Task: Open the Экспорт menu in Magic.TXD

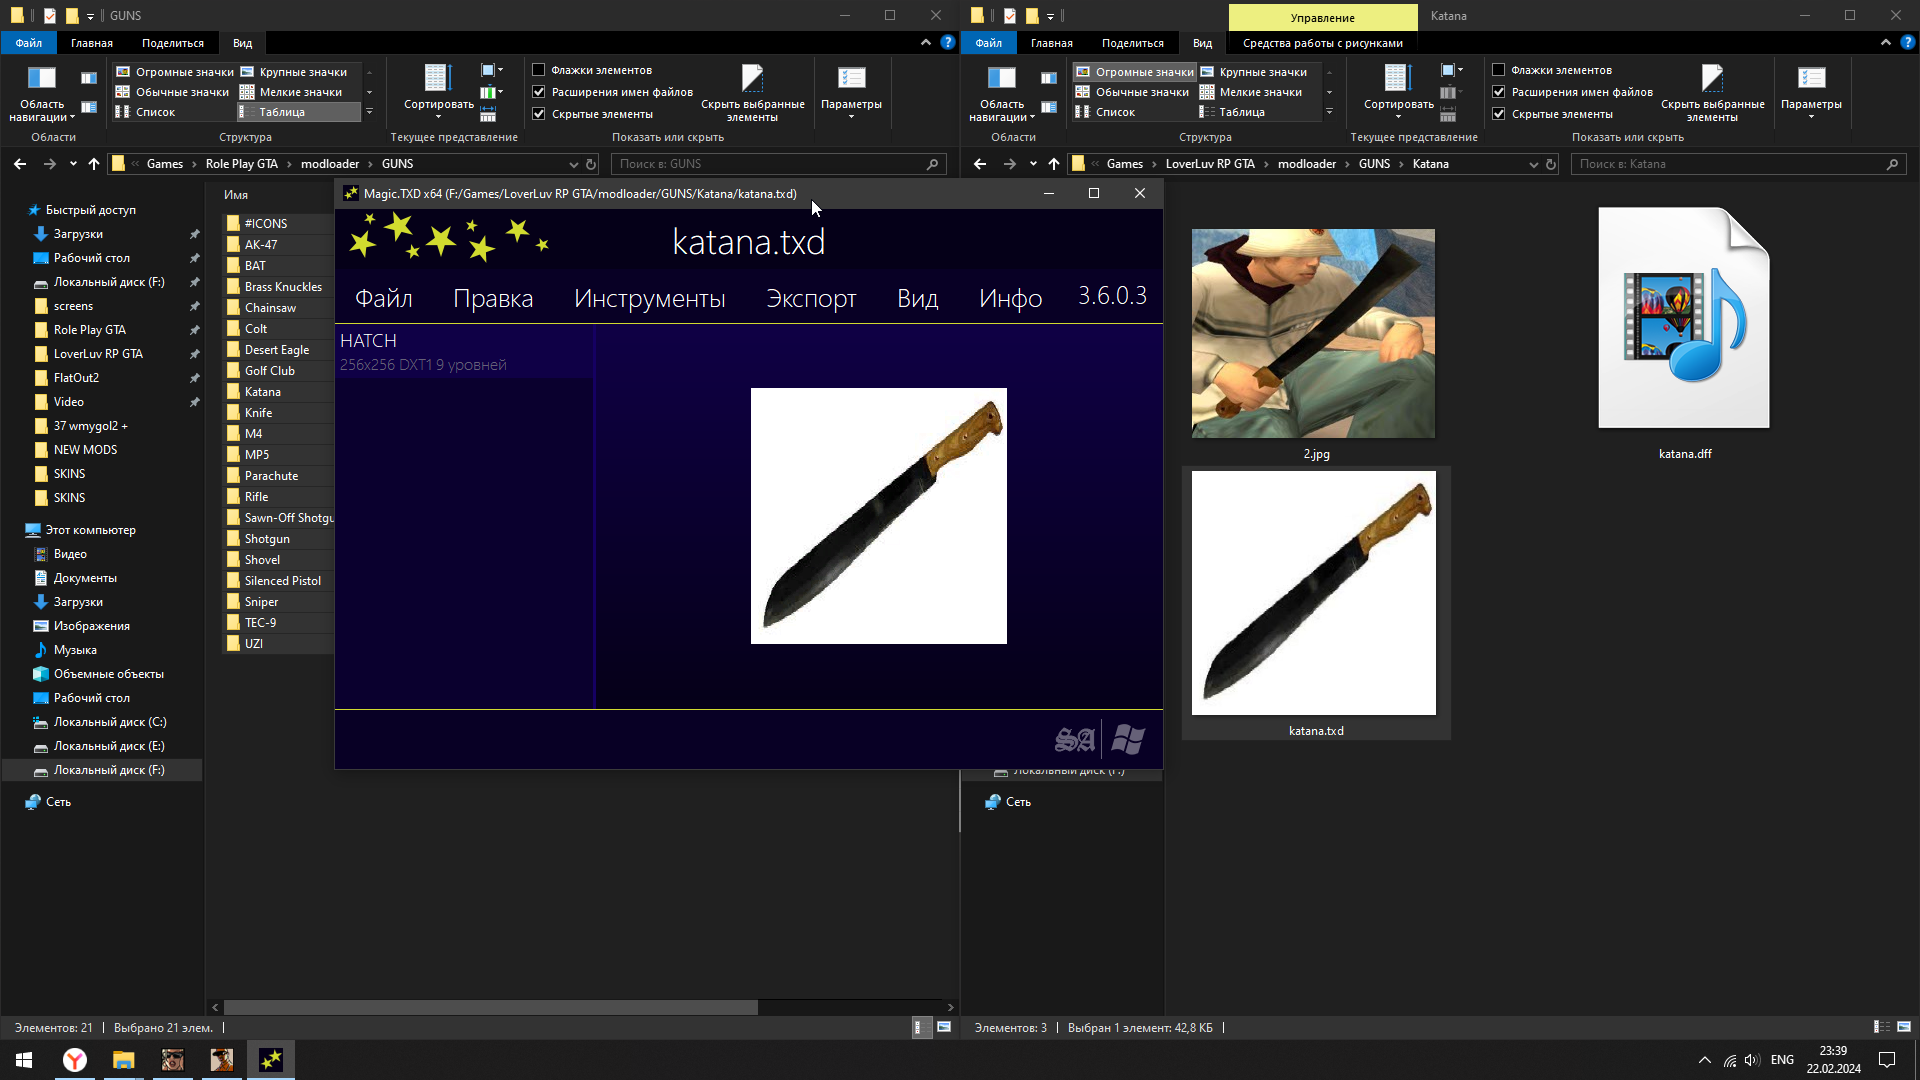Action: [x=811, y=298]
